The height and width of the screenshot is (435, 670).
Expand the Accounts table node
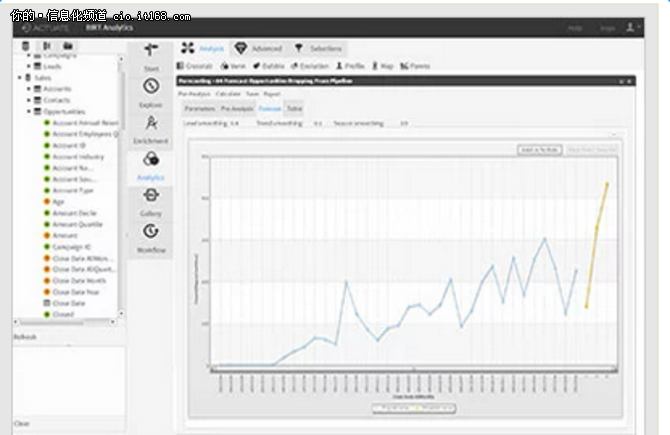click(x=29, y=89)
